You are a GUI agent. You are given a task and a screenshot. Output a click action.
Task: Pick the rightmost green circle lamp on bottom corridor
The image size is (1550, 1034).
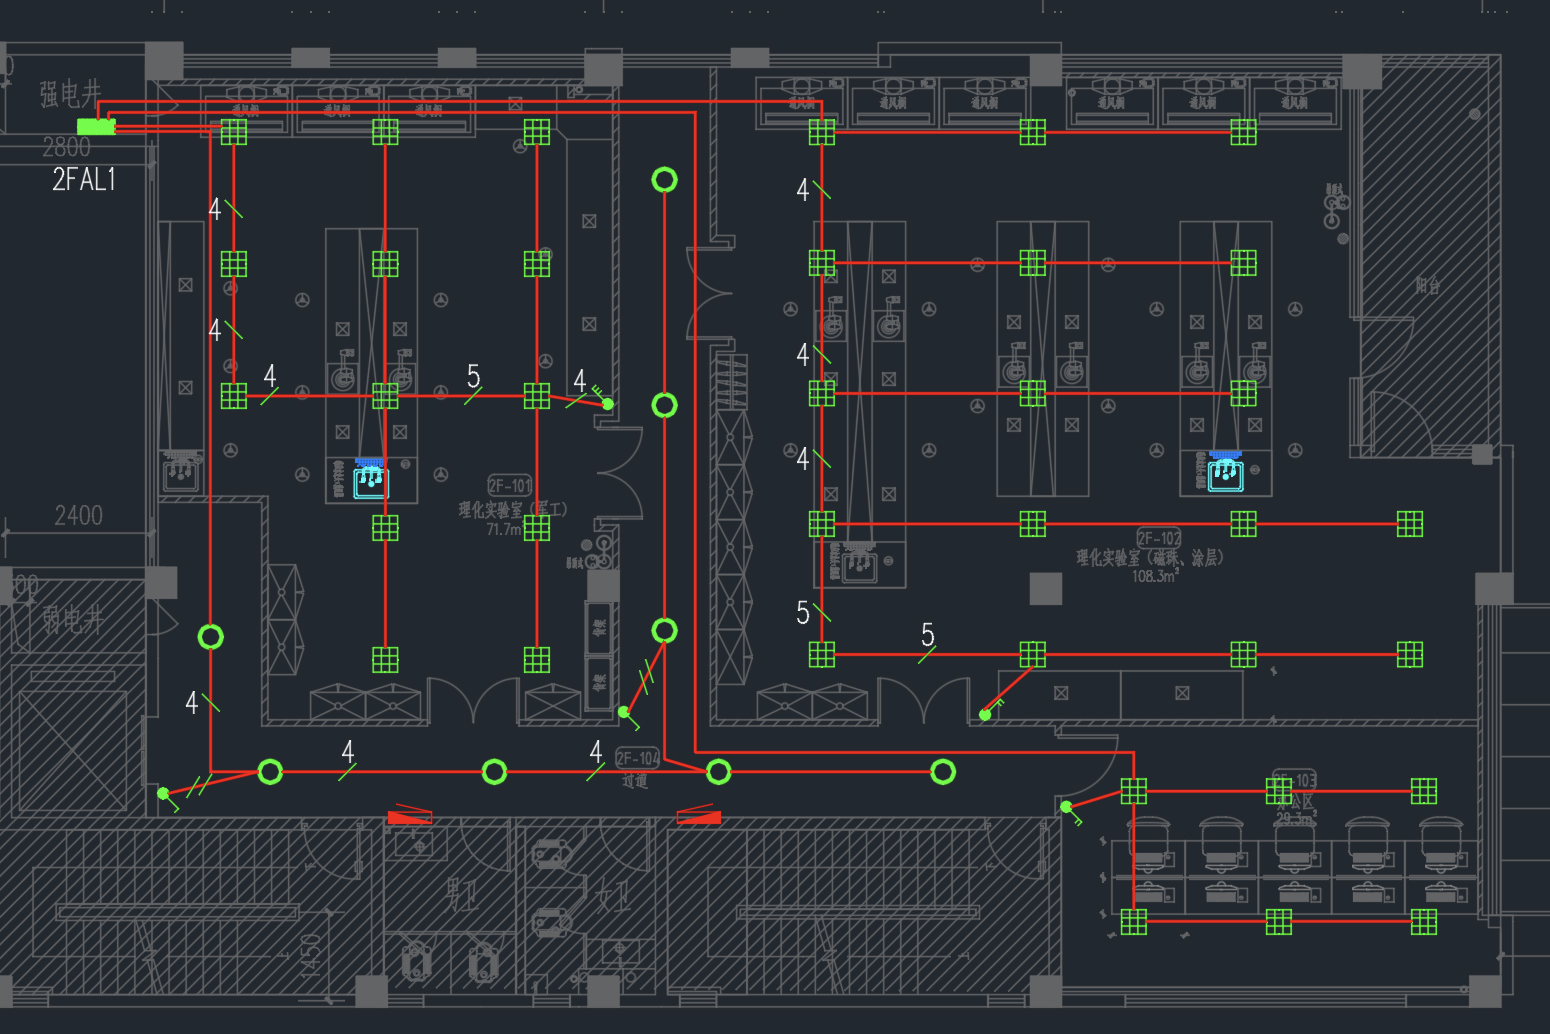tap(942, 772)
